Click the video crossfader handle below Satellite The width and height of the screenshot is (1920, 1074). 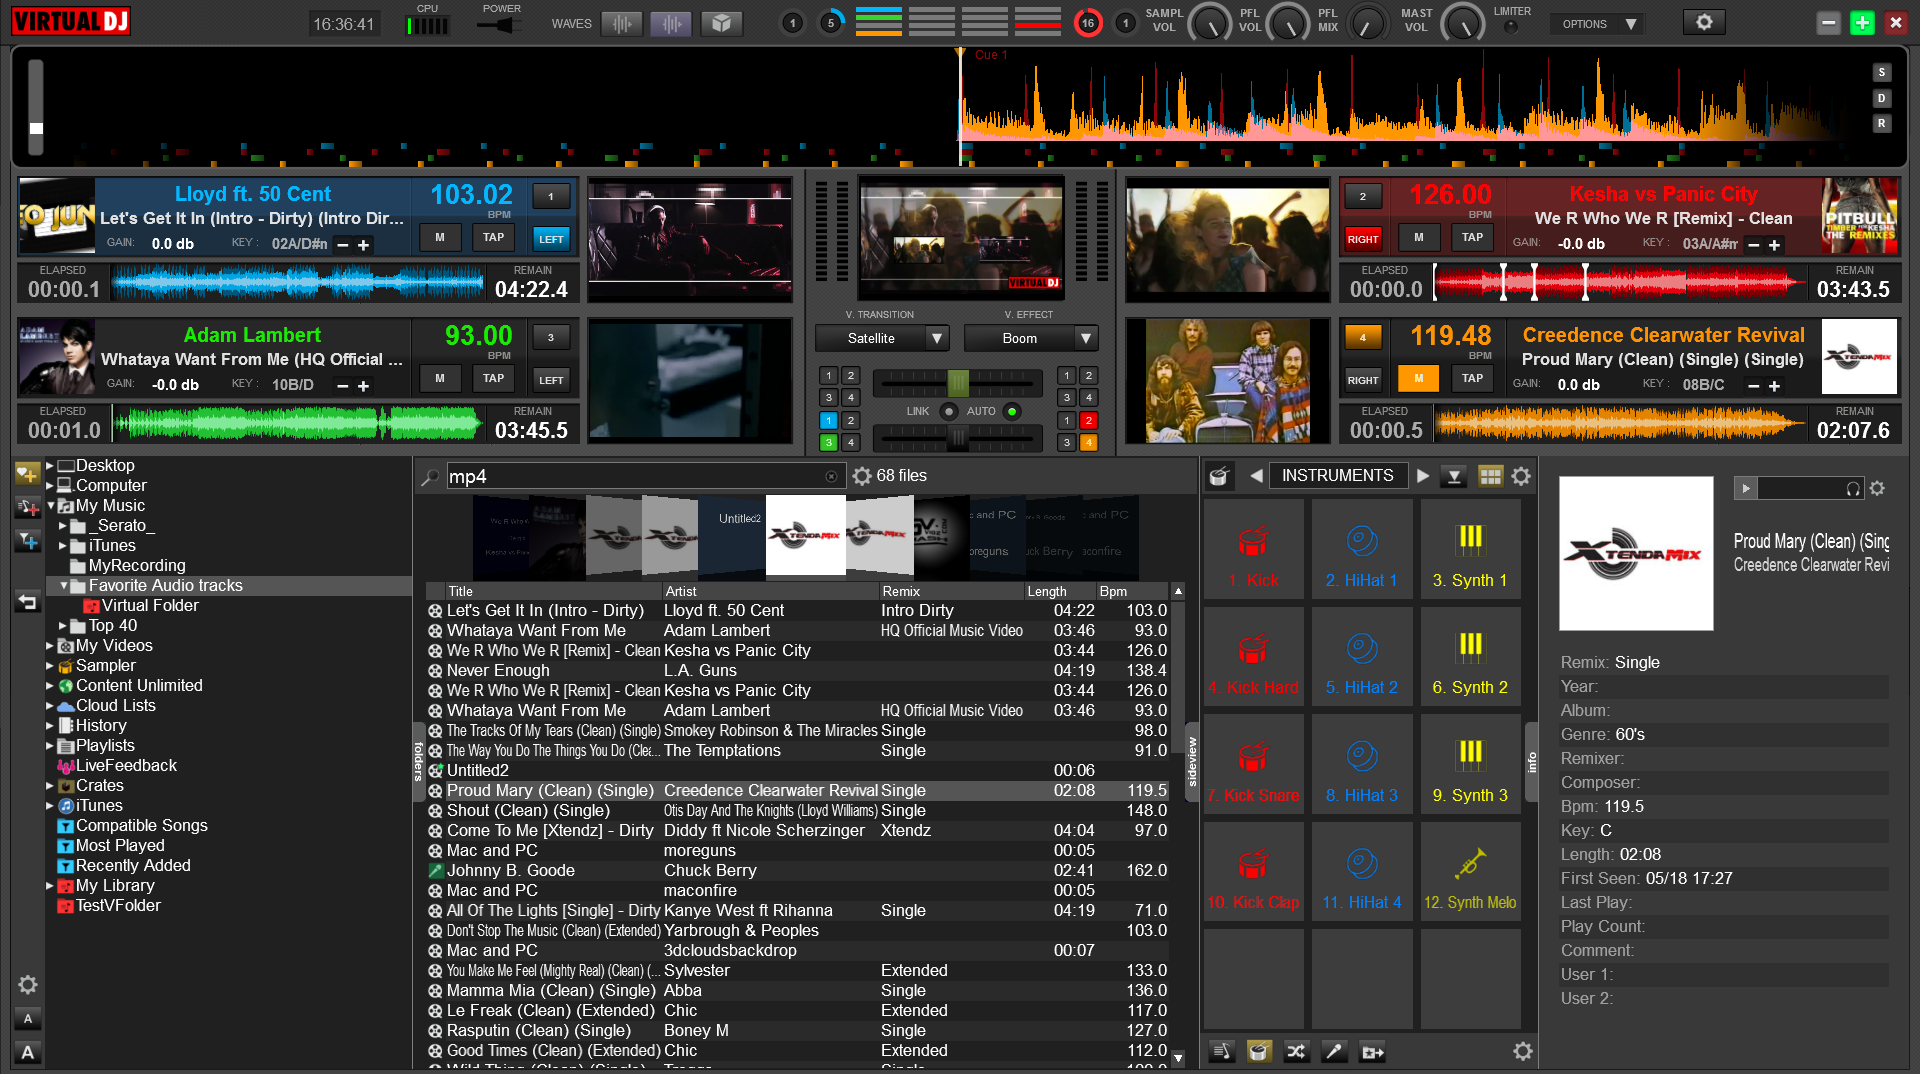point(958,382)
